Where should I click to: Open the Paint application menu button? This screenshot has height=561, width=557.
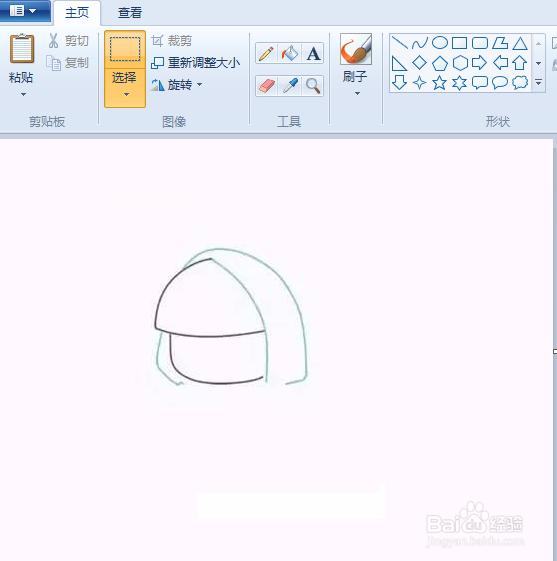24,11
